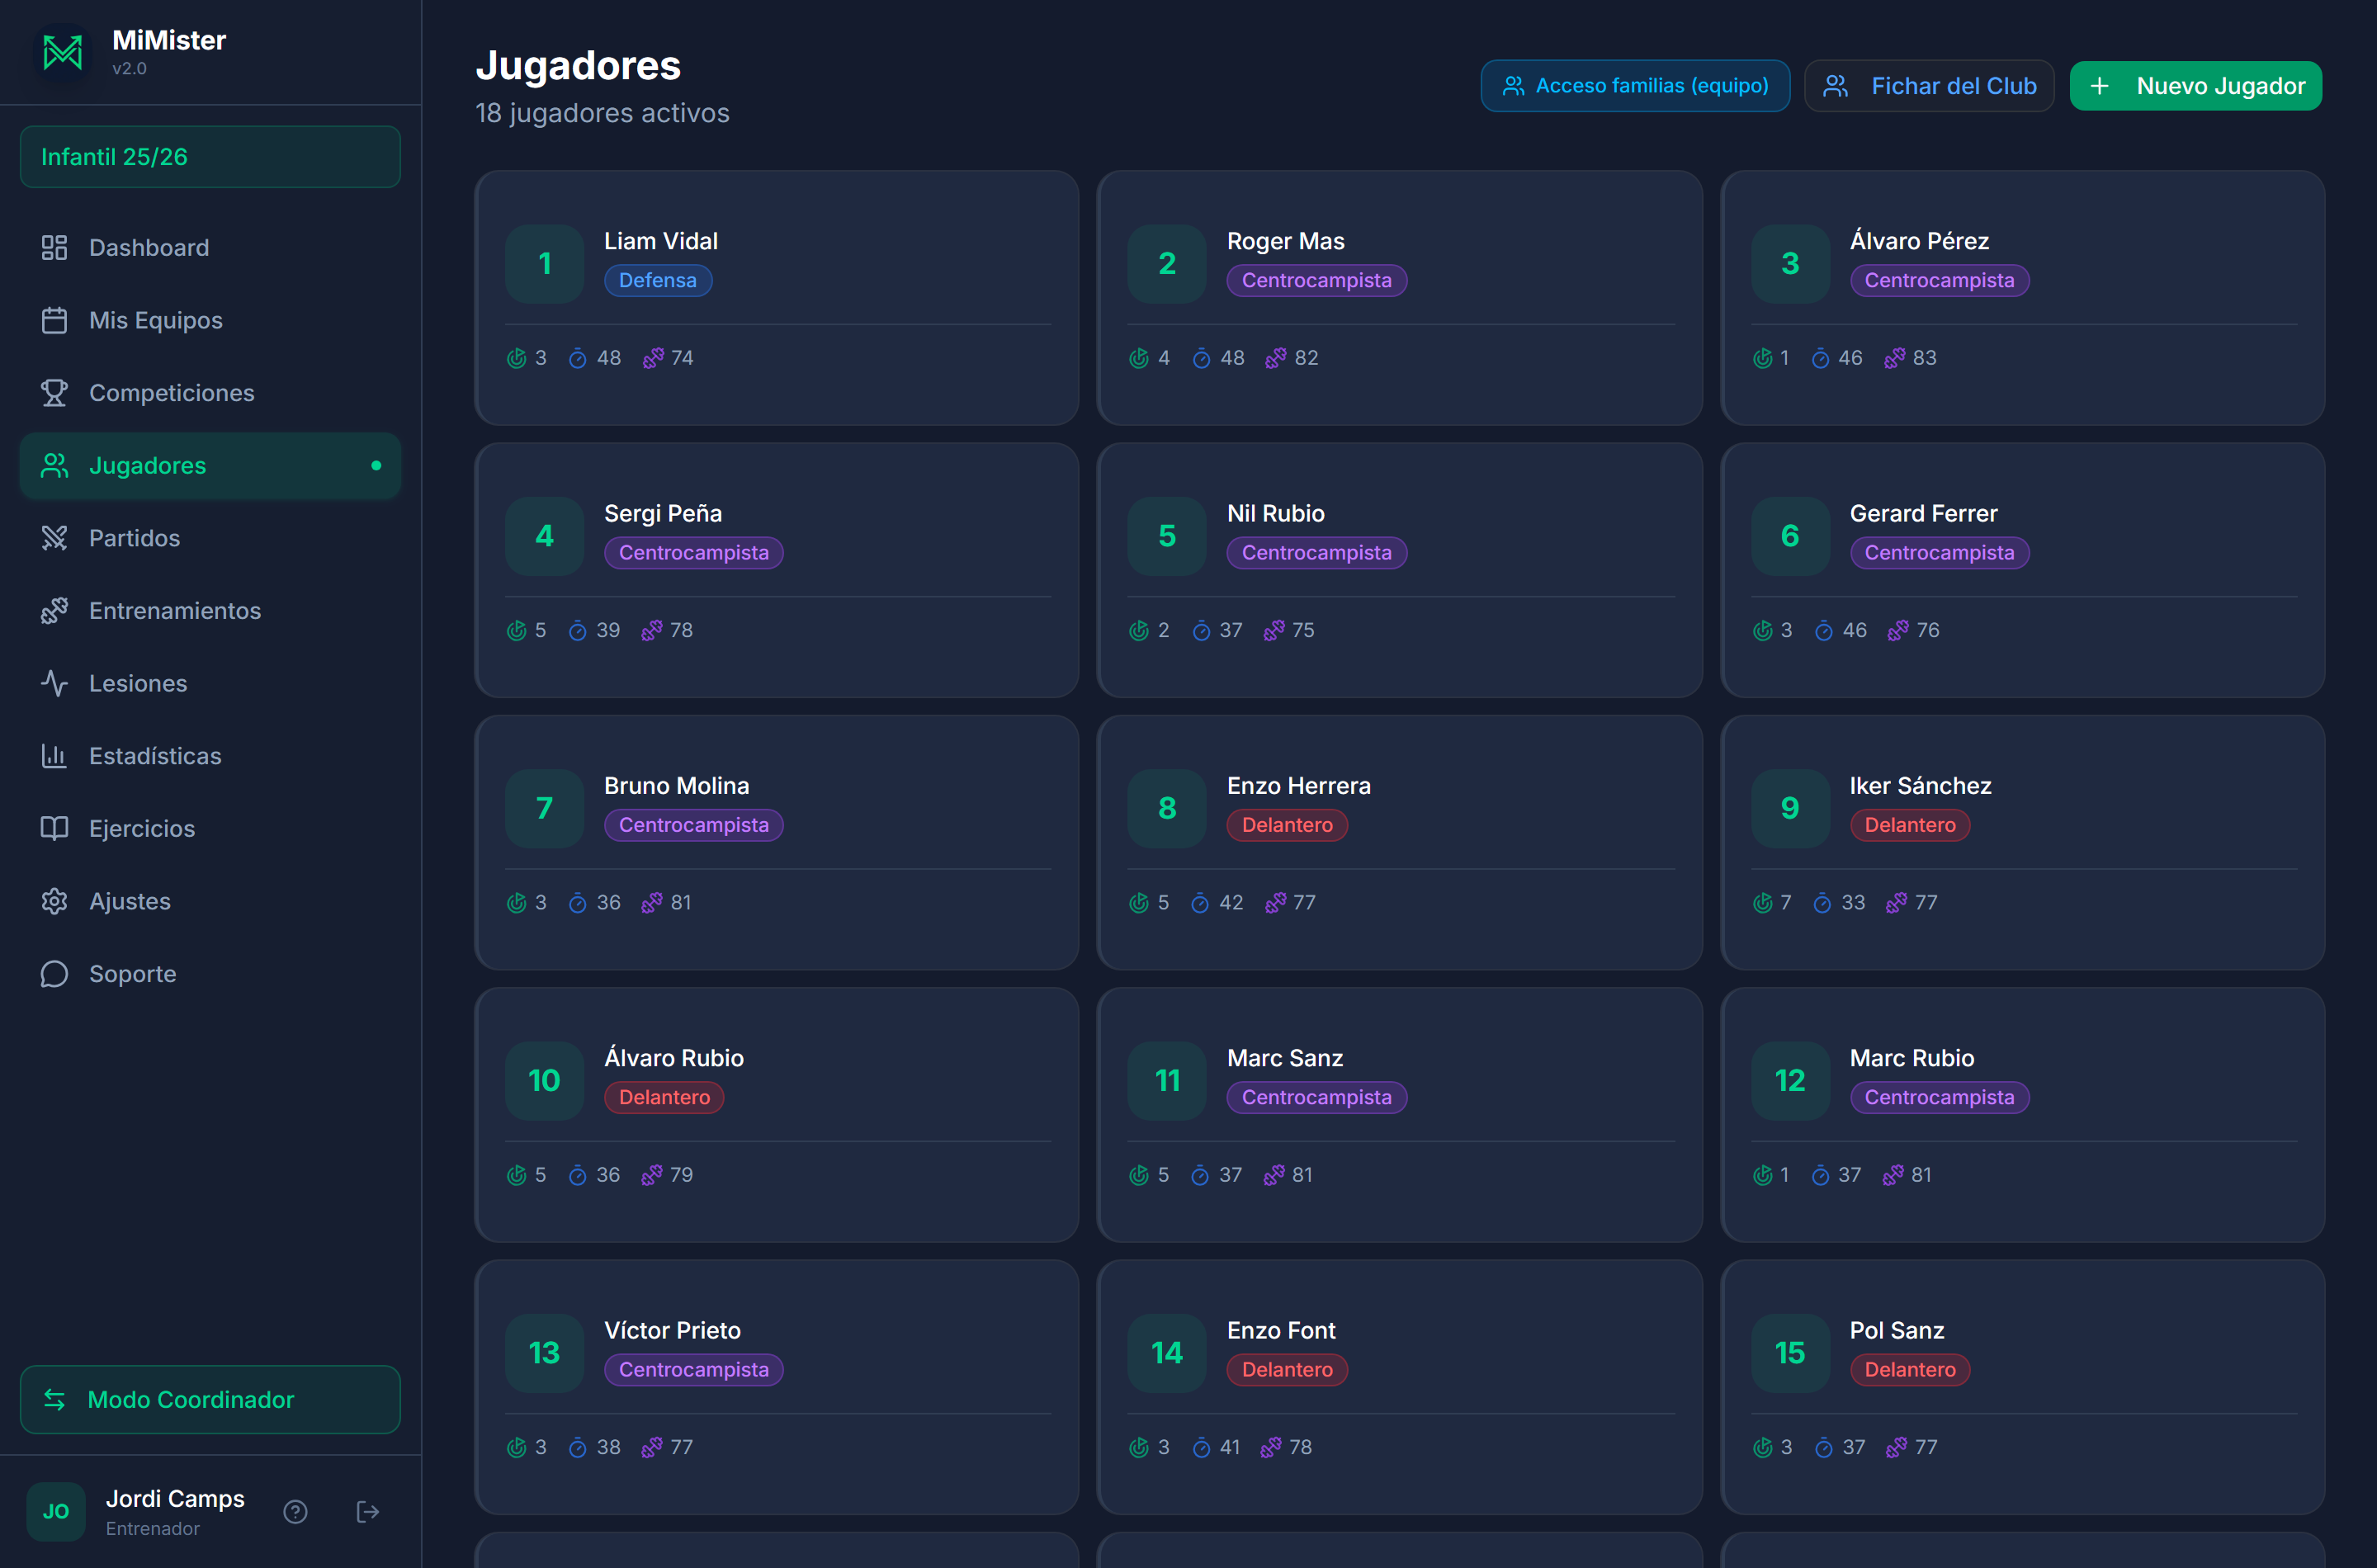Select Enzo Font player name

tap(1281, 1331)
